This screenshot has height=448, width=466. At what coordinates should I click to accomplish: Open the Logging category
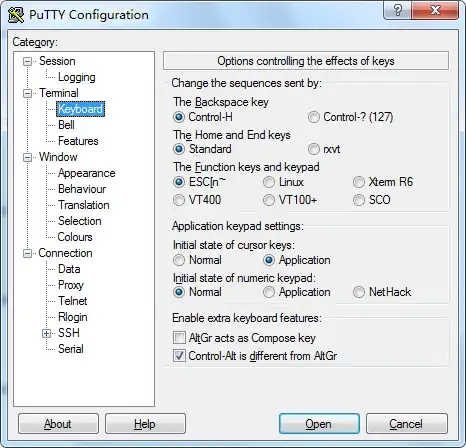77,77
